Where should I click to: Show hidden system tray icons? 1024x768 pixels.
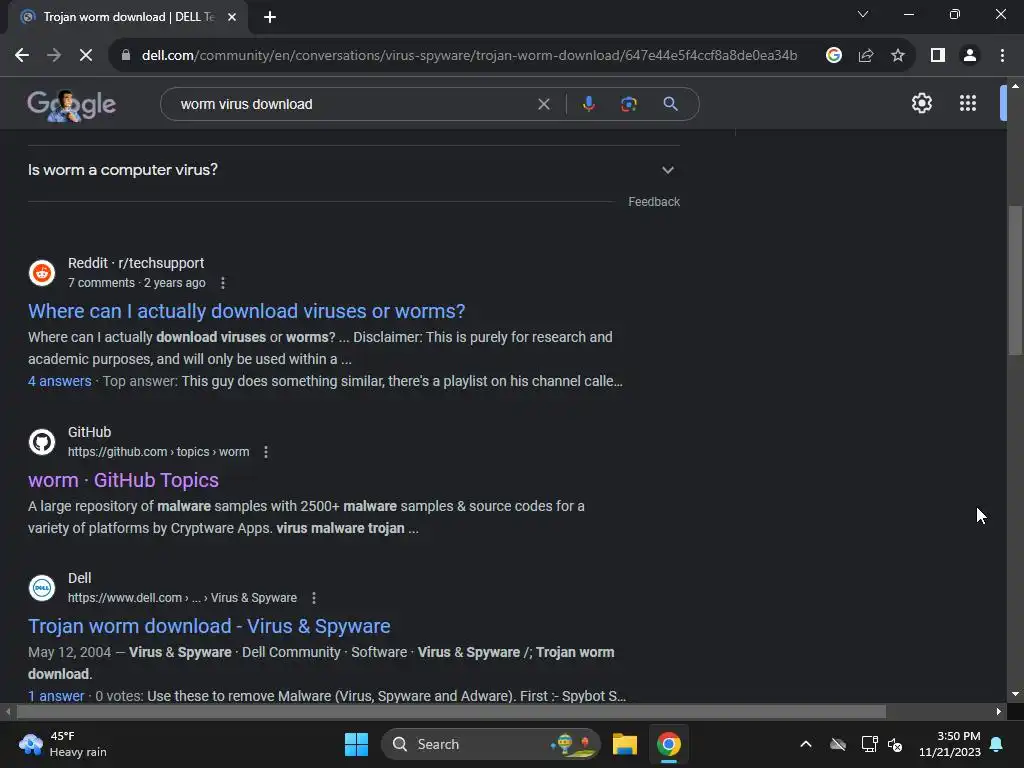click(x=806, y=744)
